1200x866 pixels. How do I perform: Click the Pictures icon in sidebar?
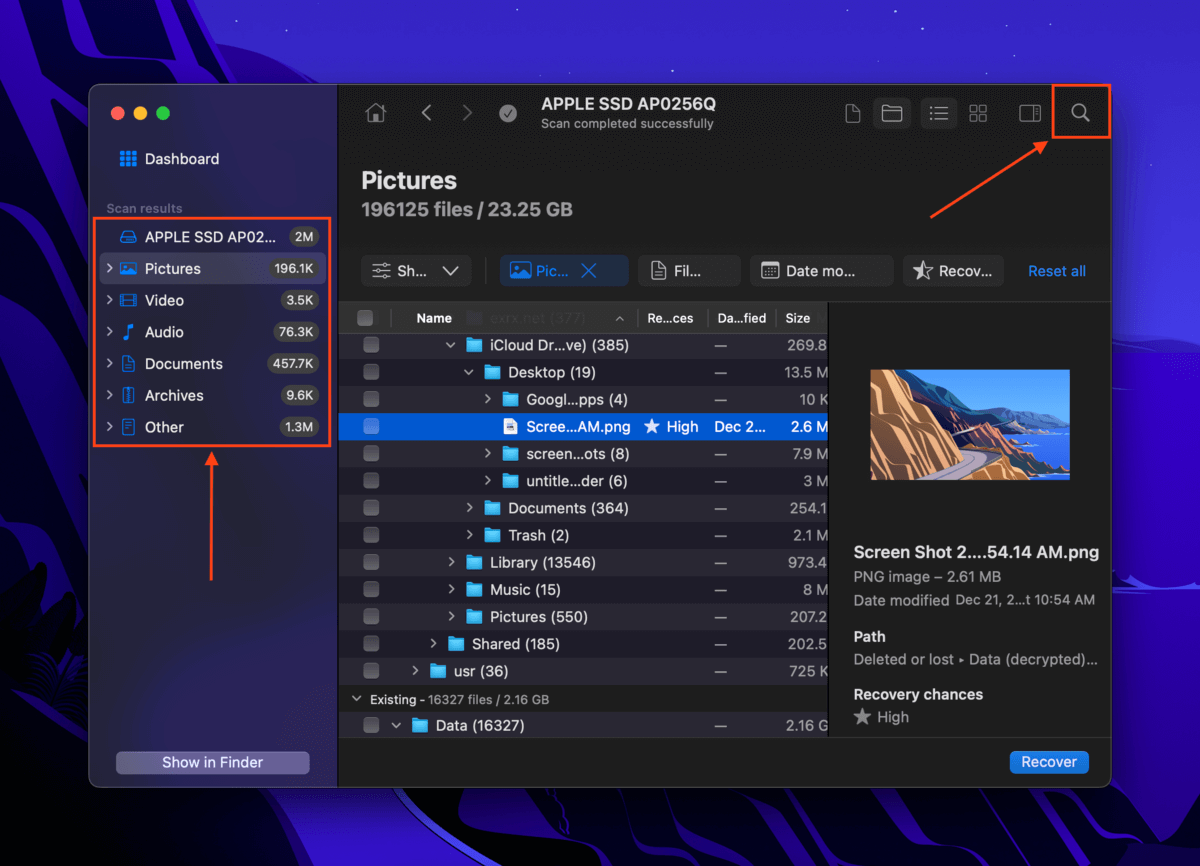pos(128,269)
